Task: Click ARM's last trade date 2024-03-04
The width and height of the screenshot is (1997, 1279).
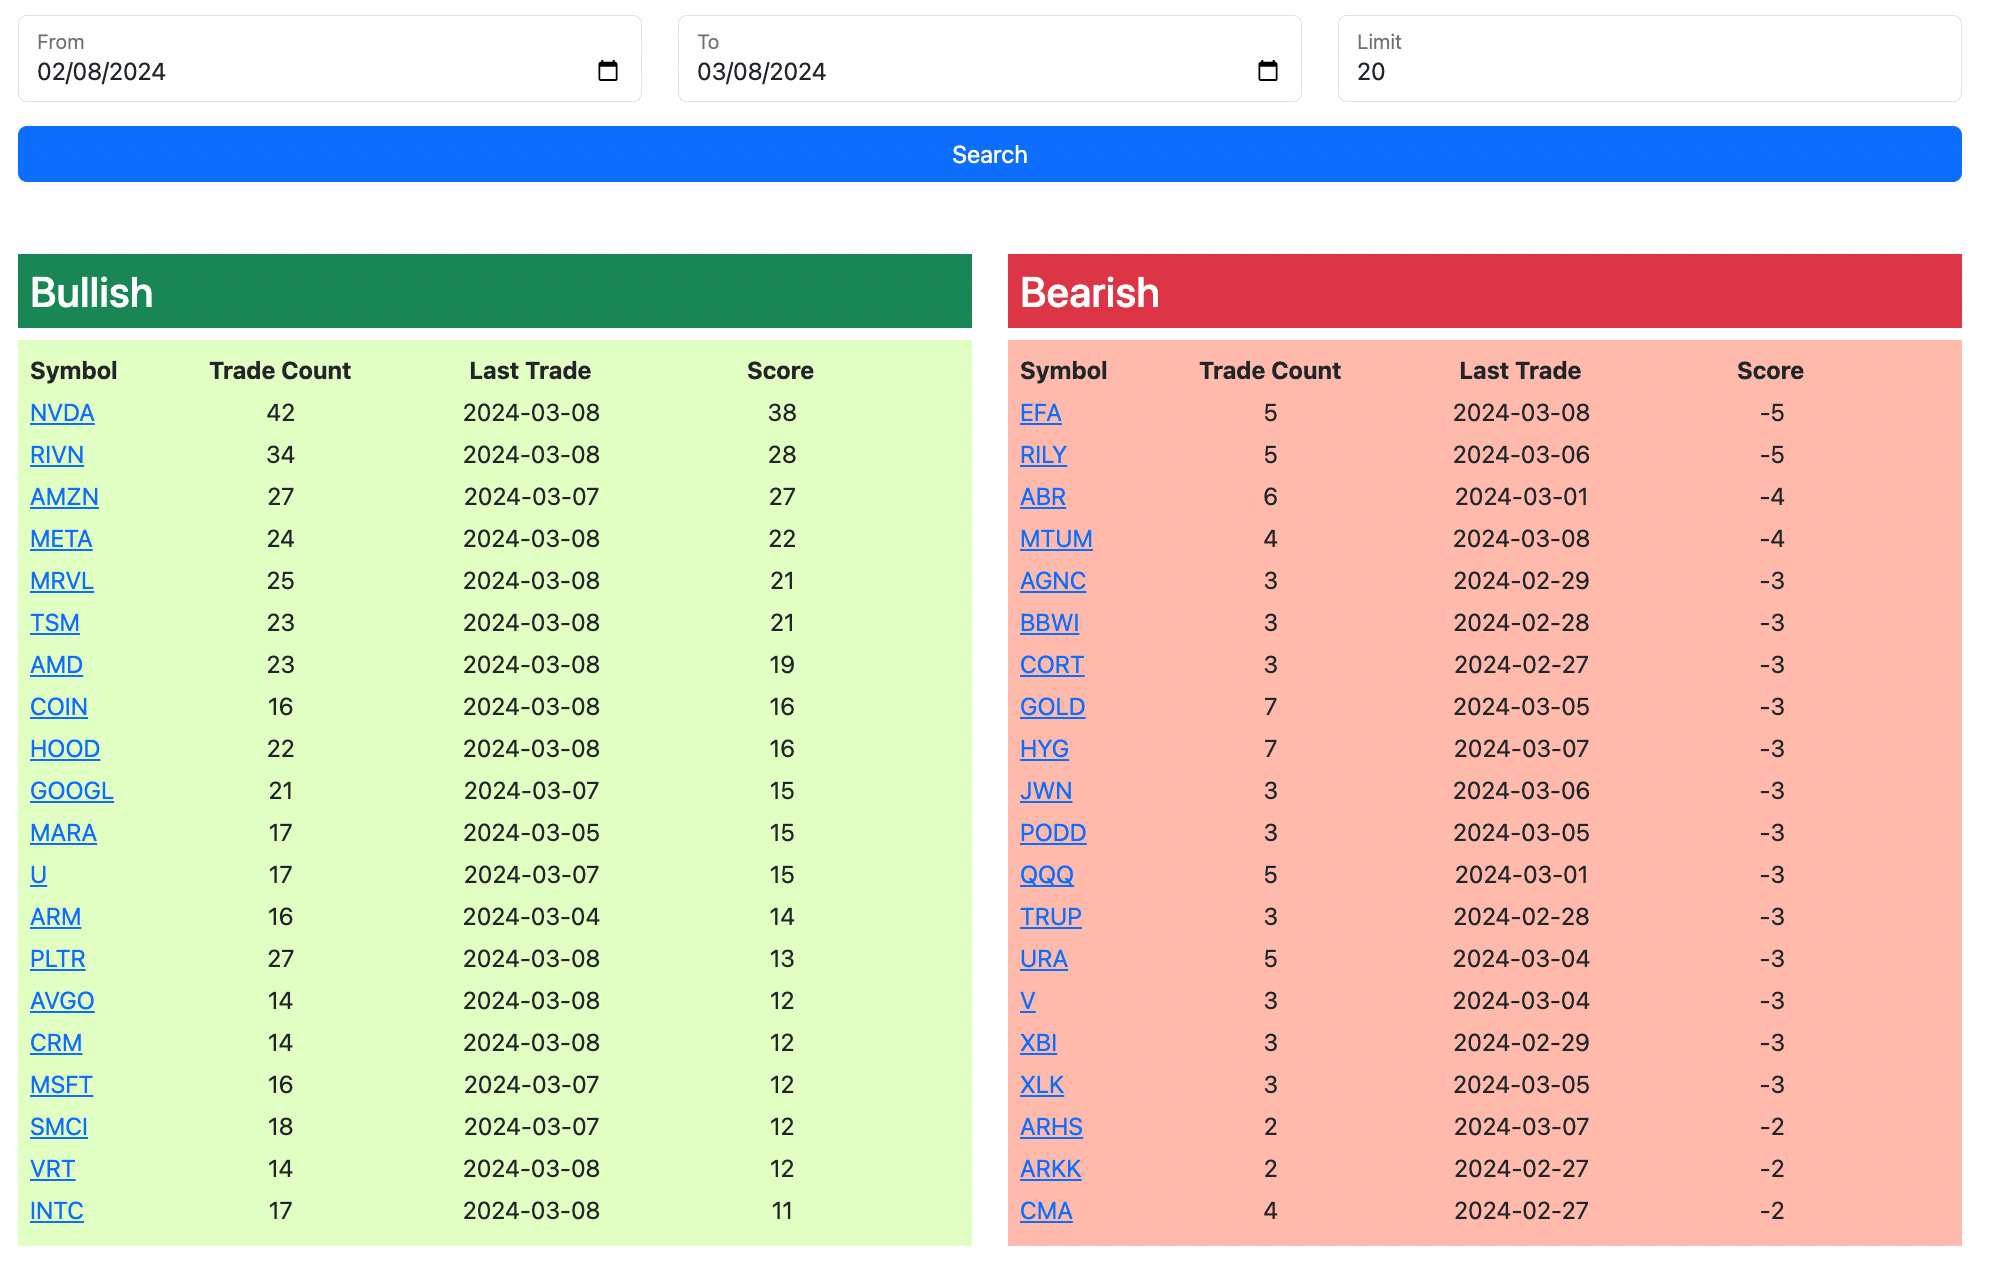Action: 531,917
